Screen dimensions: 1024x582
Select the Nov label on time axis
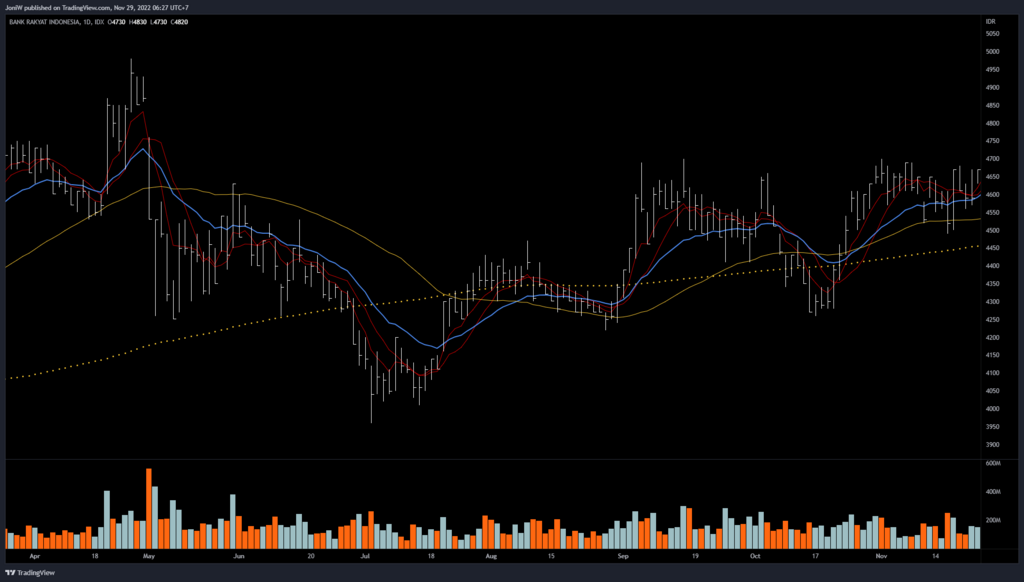point(881,555)
